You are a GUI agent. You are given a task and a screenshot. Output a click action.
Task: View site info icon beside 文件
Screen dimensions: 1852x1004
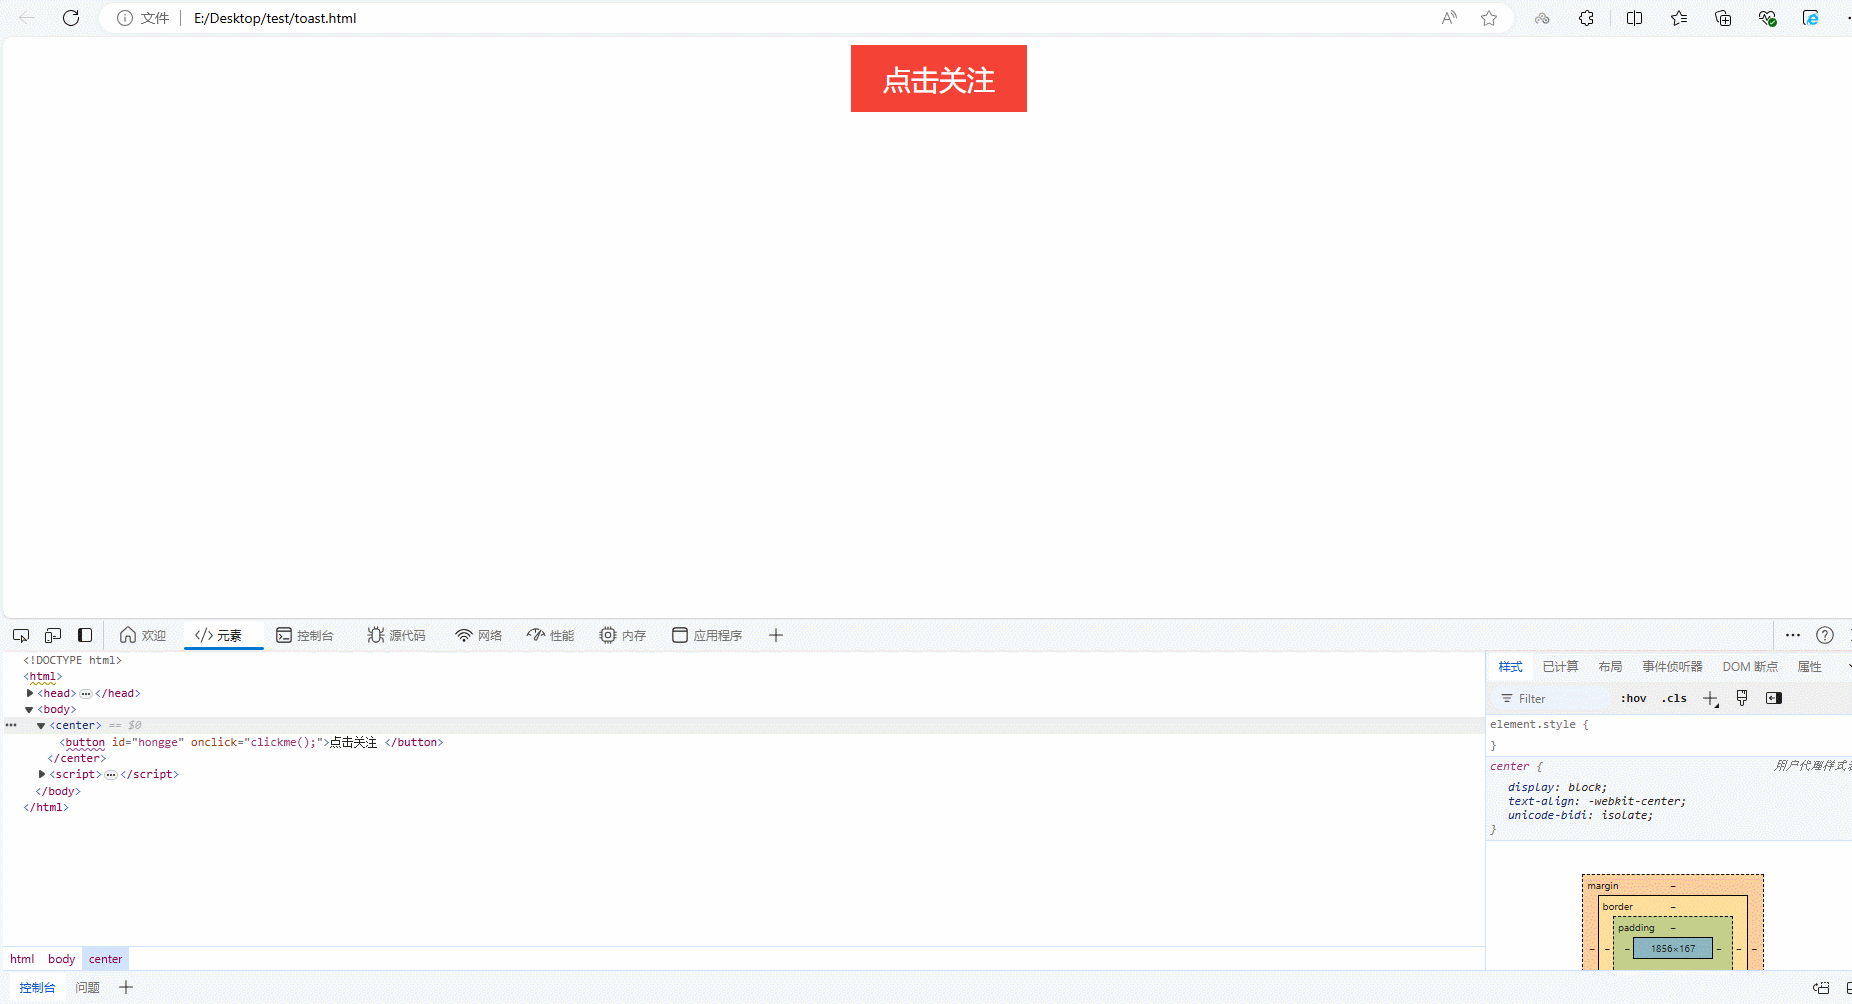point(125,18)
